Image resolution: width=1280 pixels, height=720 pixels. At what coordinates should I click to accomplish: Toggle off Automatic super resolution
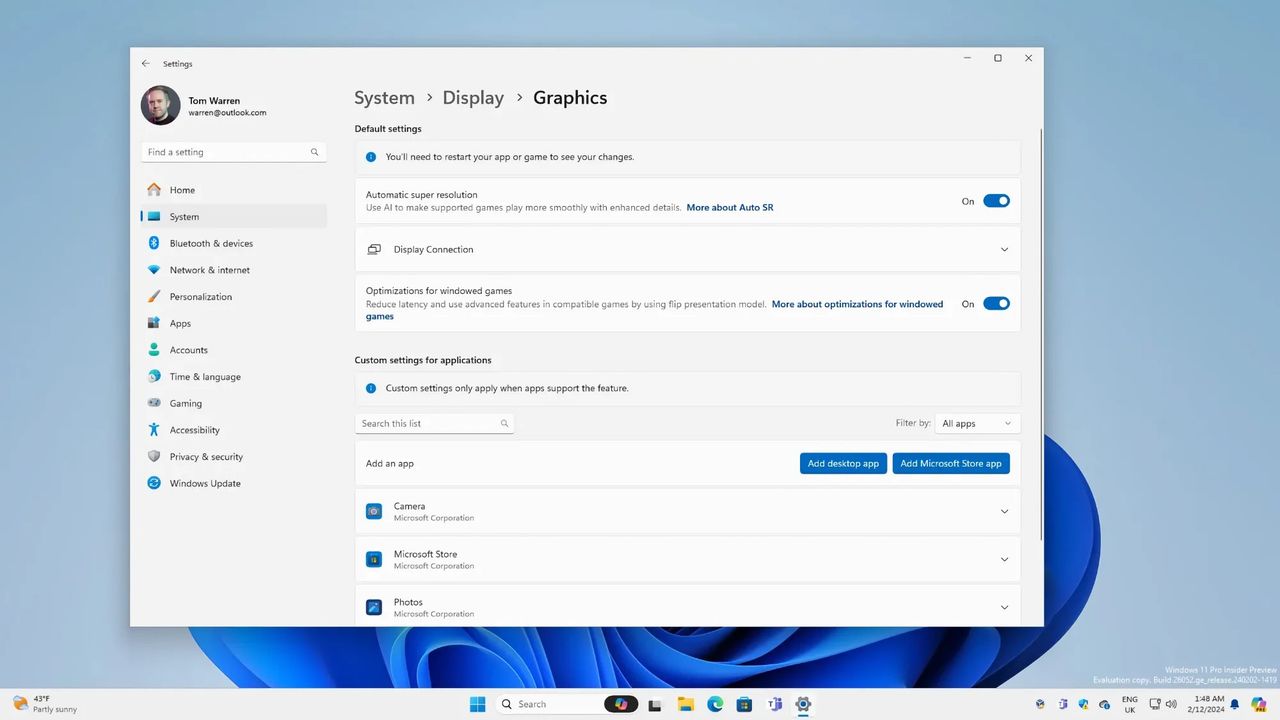(996, 200)
